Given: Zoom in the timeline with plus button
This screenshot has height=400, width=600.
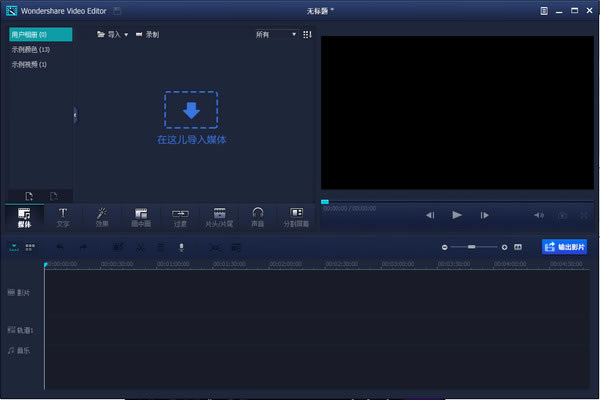Looking at the screenshot, I should [504, 247].
